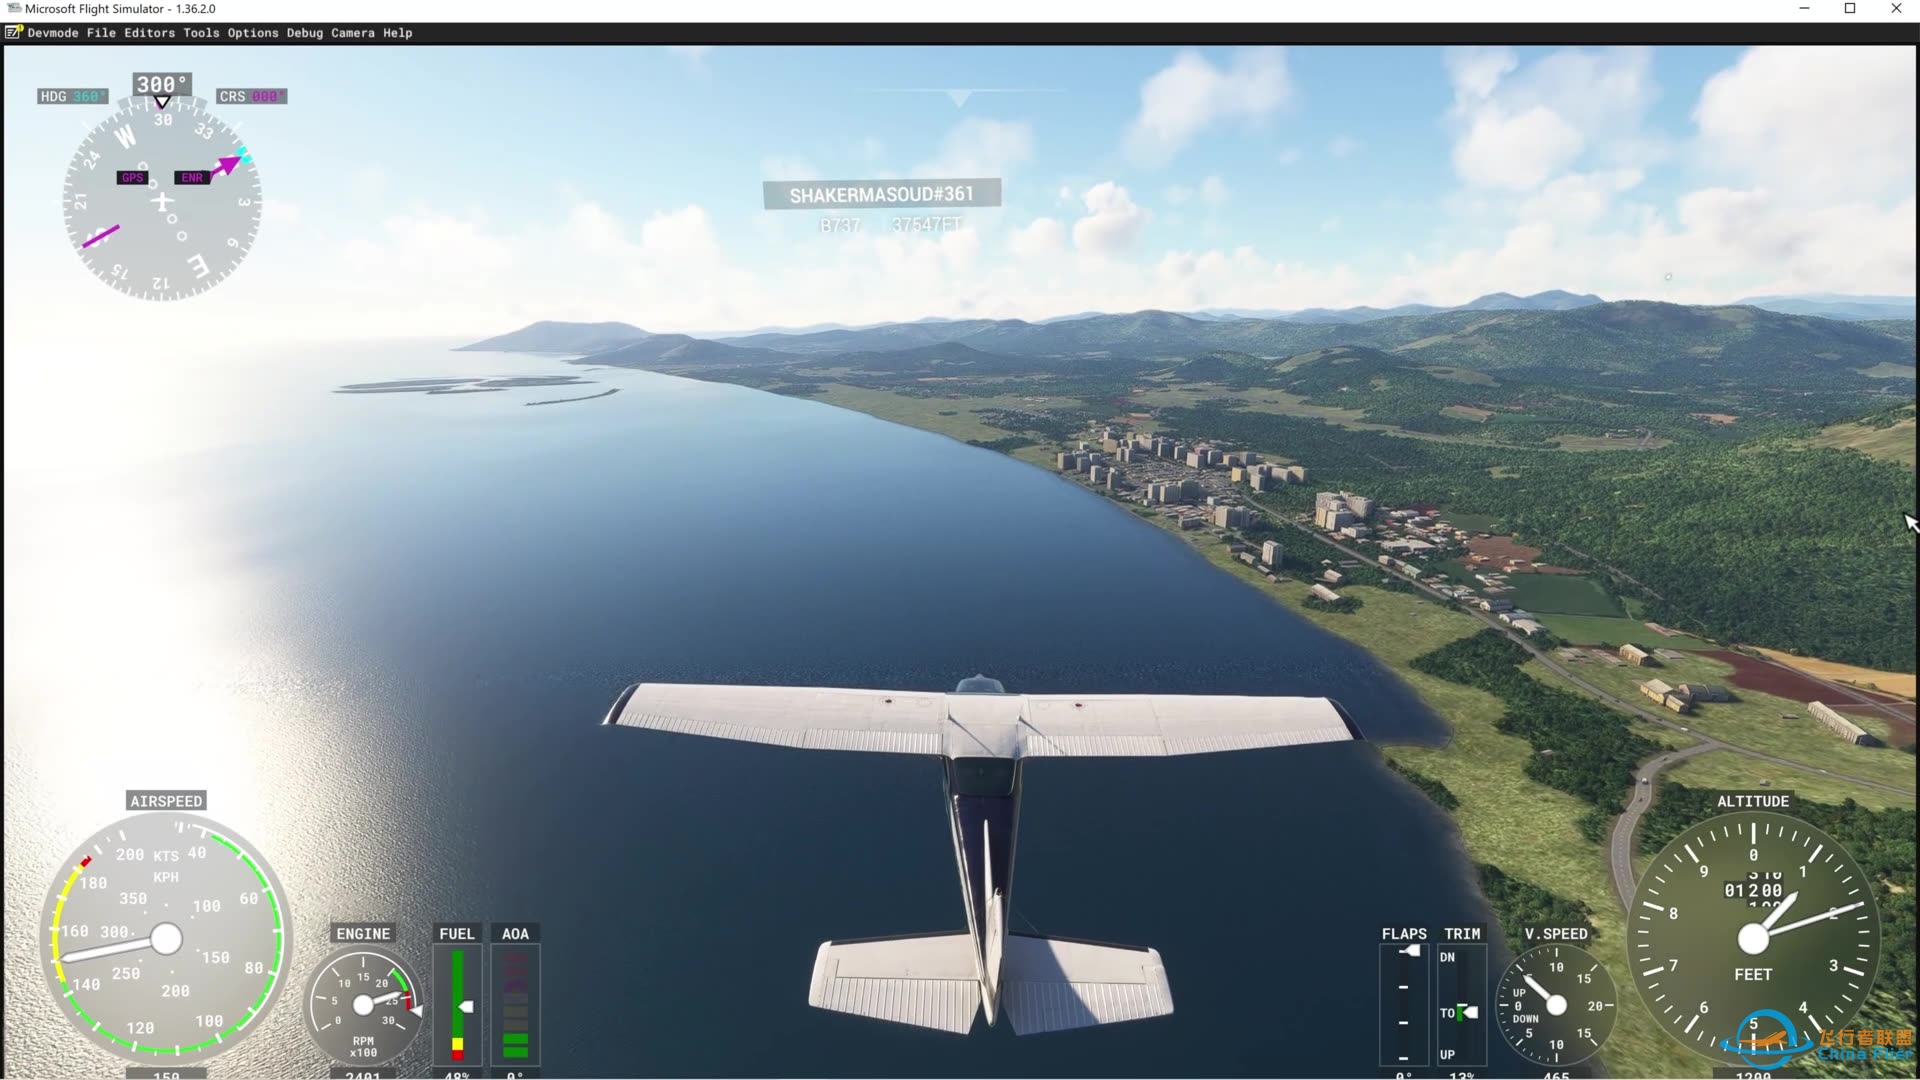Click the CRS course readout
The height and width of the screenshot is (1080, 1920).
[251, 96]
